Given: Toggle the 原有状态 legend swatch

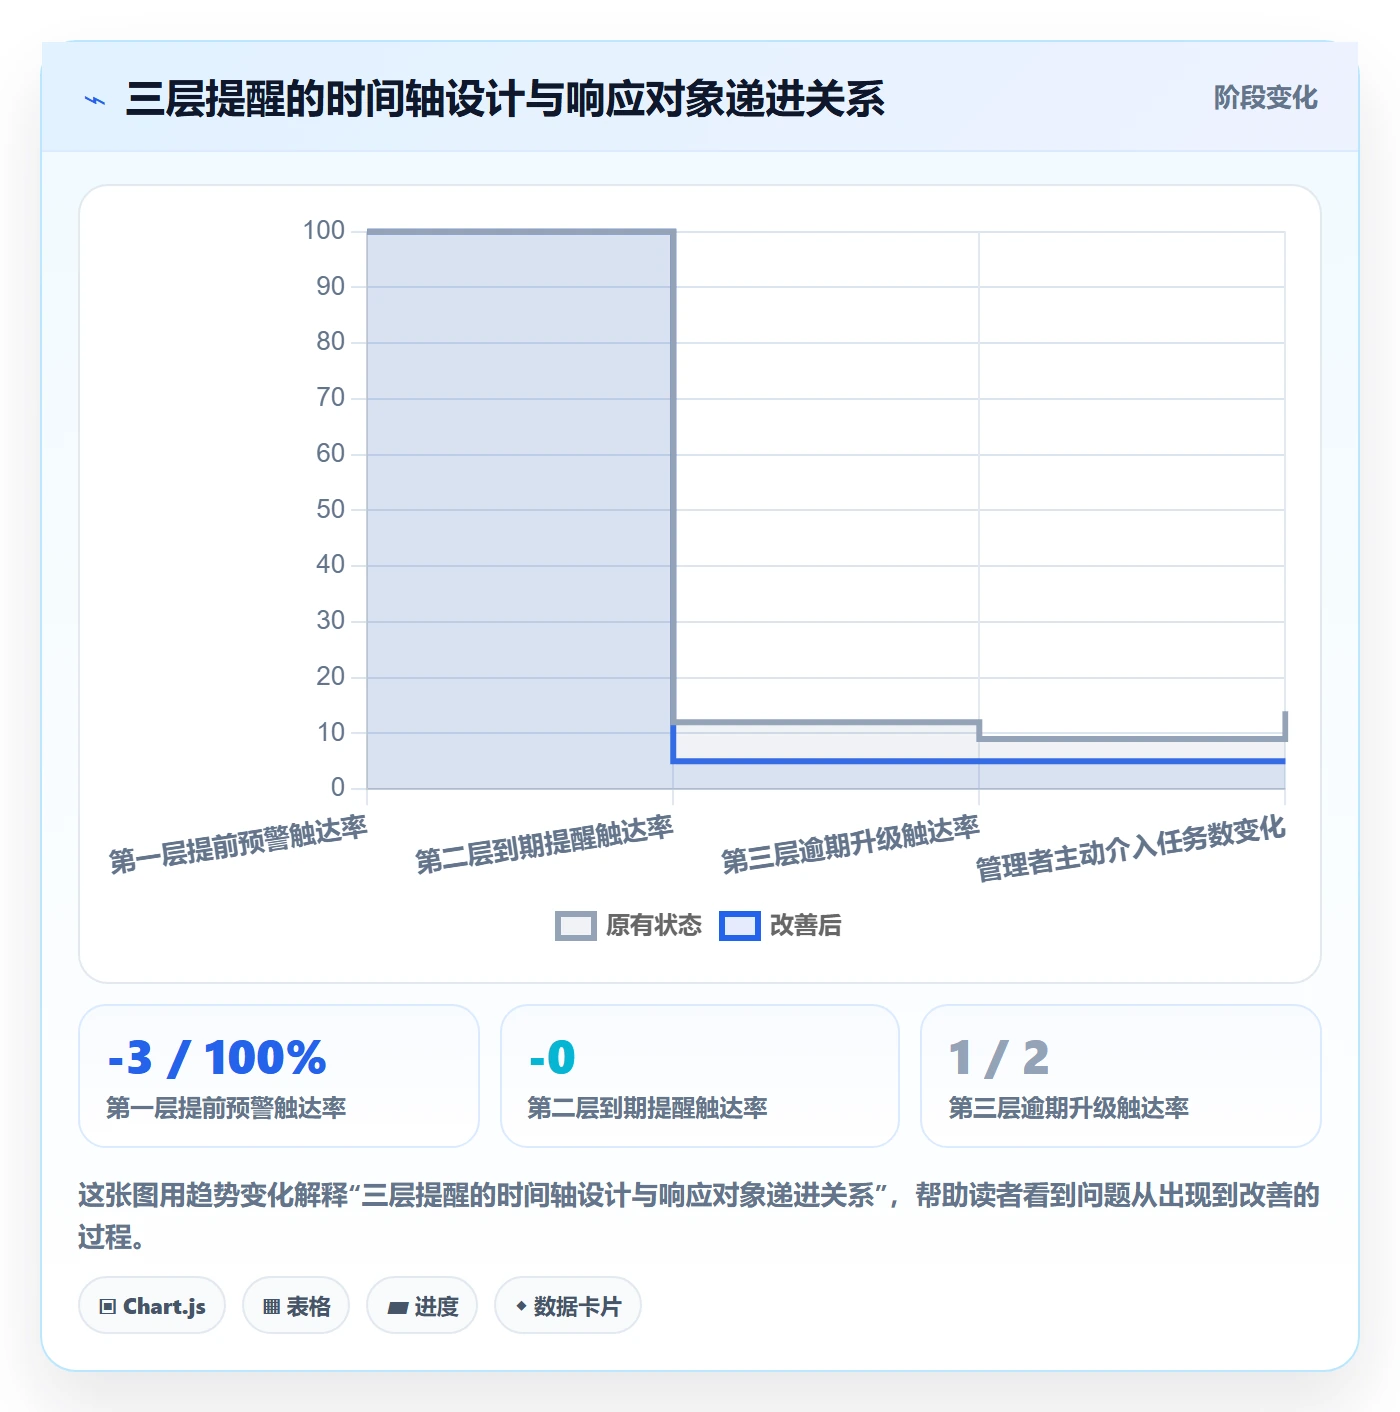Looking at the screenshot, I should click(575, 926).
